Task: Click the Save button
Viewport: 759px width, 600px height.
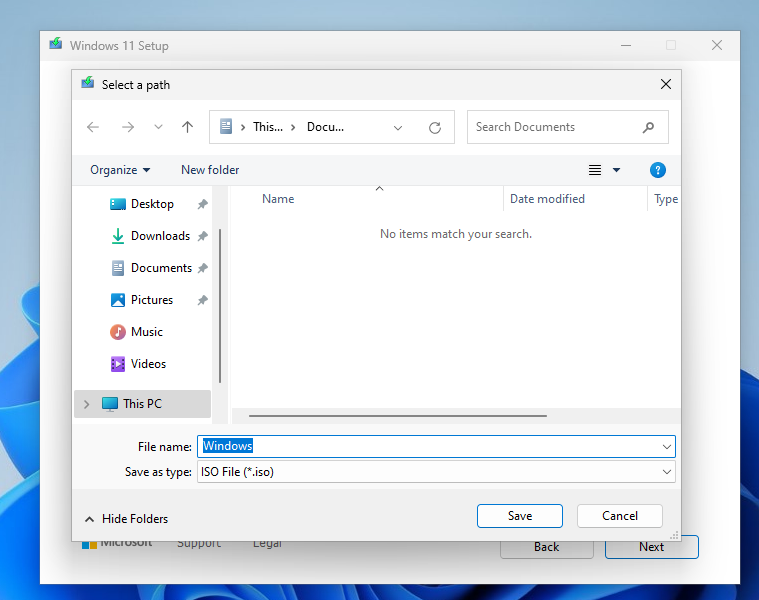Action: tap(519, 516)
